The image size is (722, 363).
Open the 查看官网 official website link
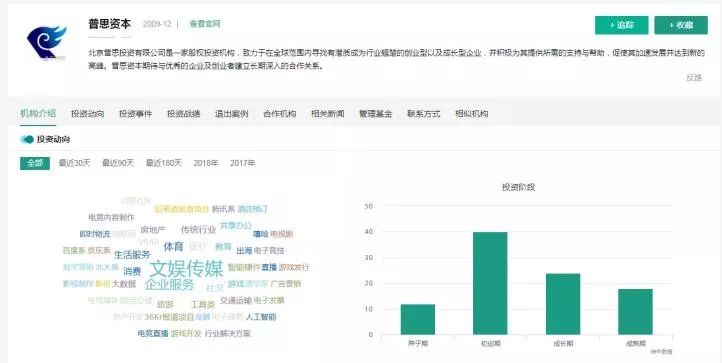(205, 24)
